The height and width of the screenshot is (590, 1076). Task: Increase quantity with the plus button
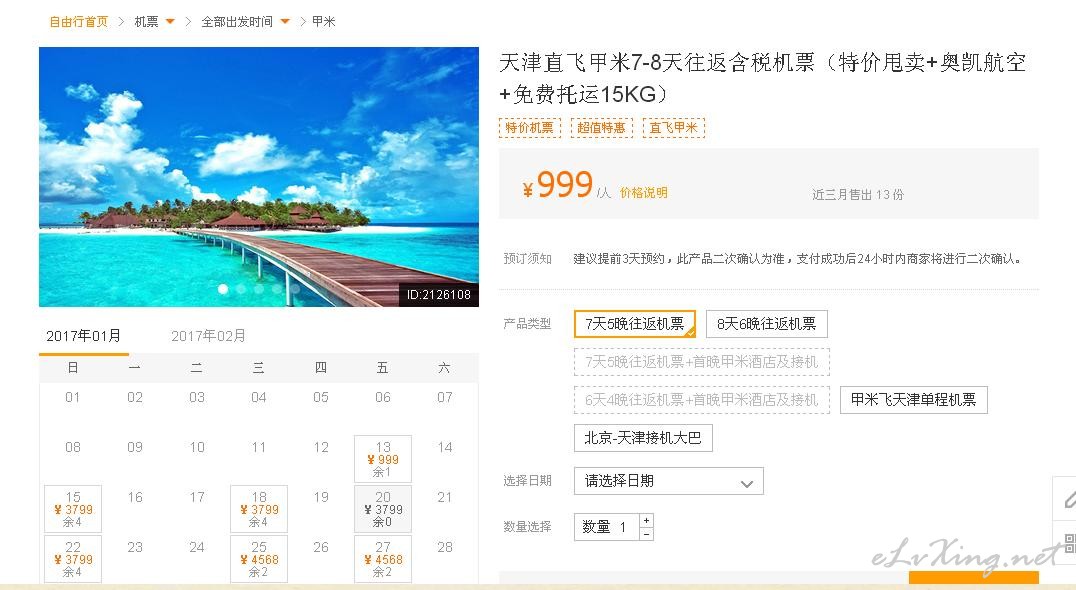click(x=646, y=520)
